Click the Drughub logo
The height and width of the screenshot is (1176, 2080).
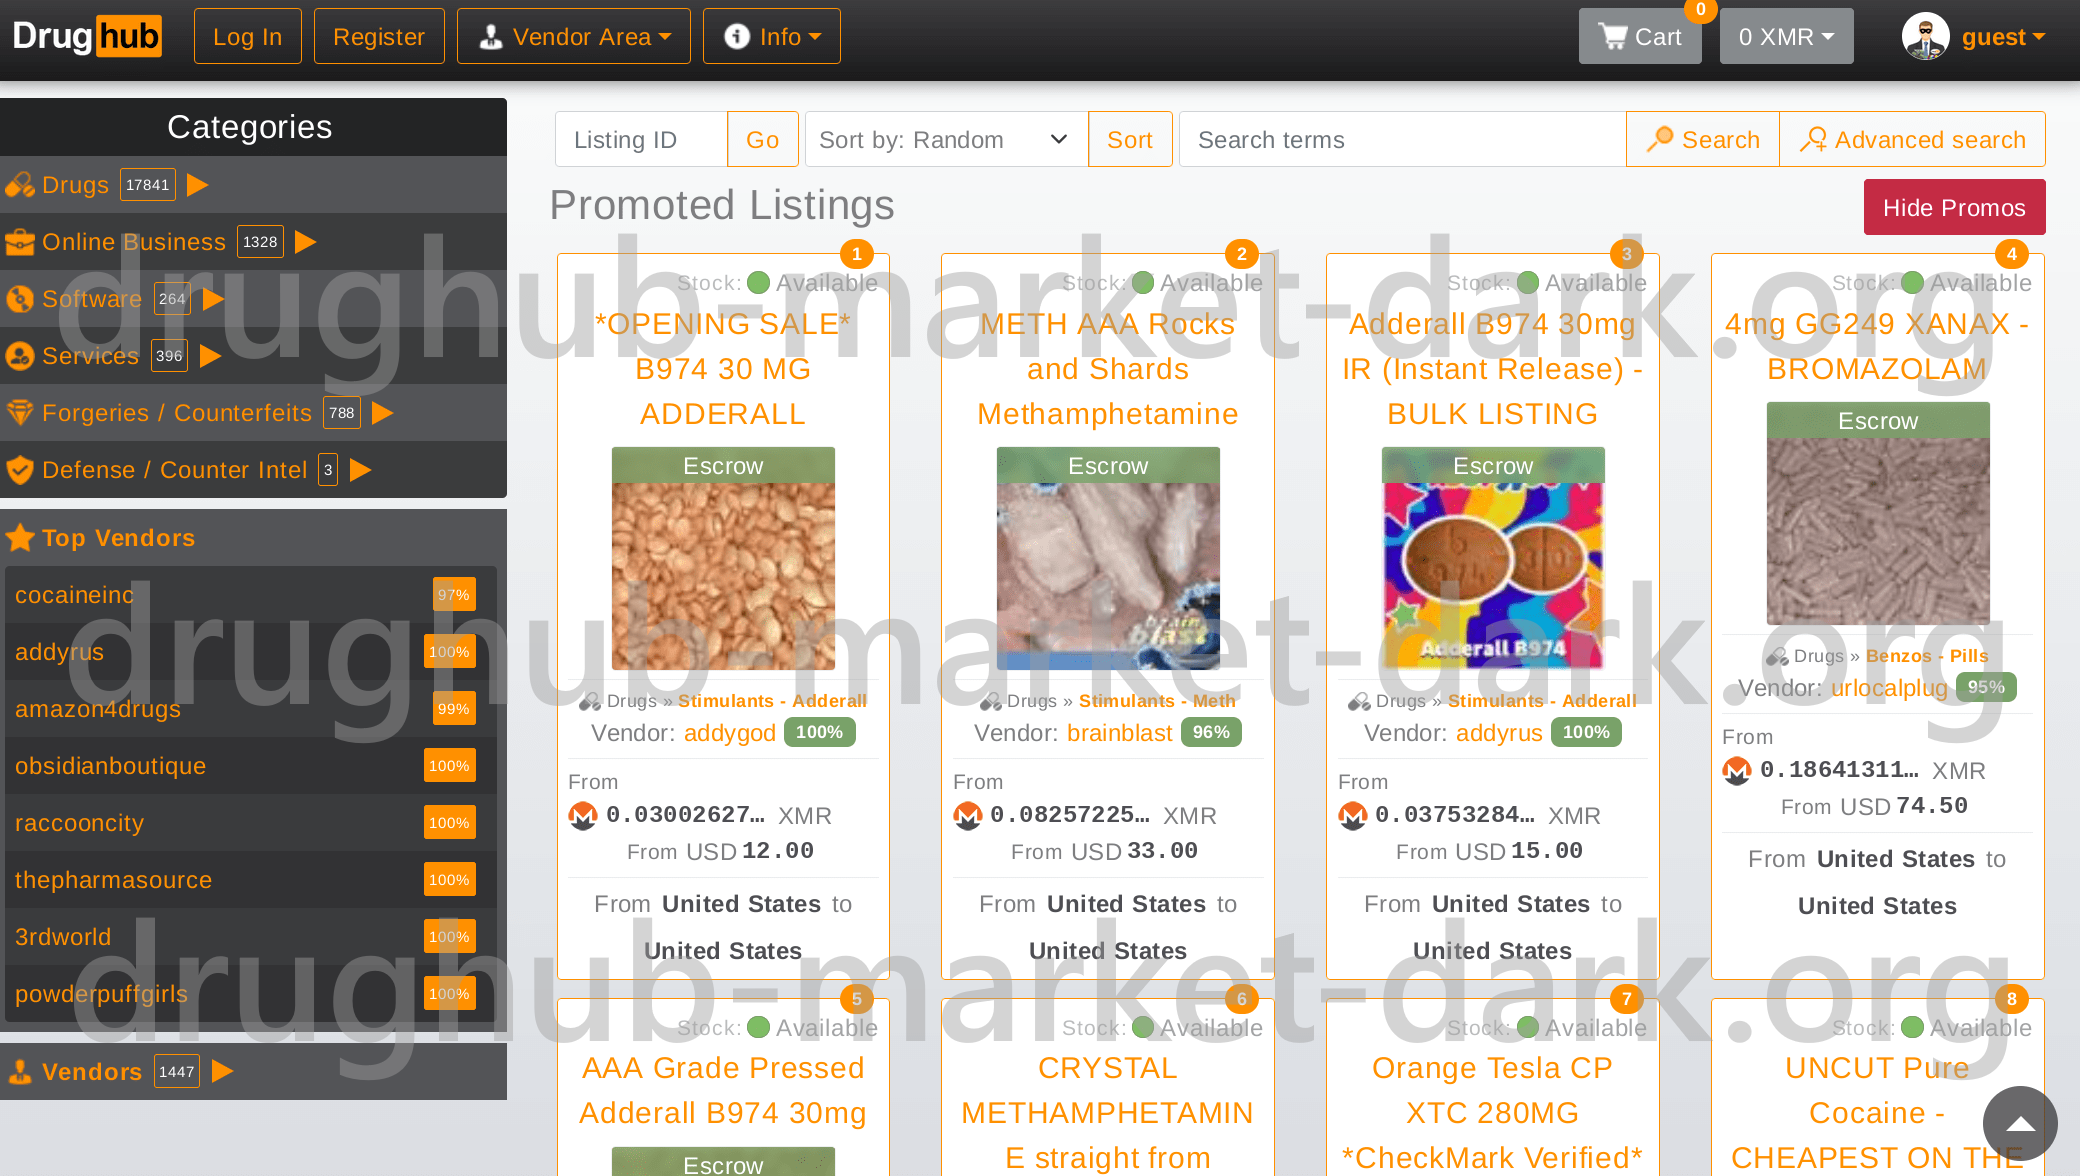(87, 37)
